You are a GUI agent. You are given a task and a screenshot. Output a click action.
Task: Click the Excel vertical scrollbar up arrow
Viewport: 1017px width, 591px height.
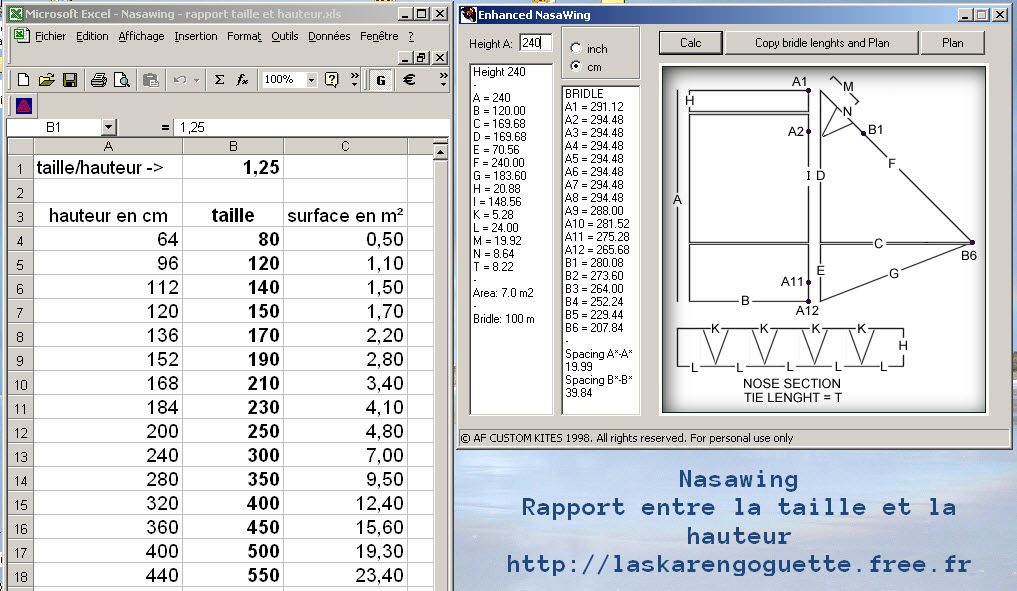440,152
